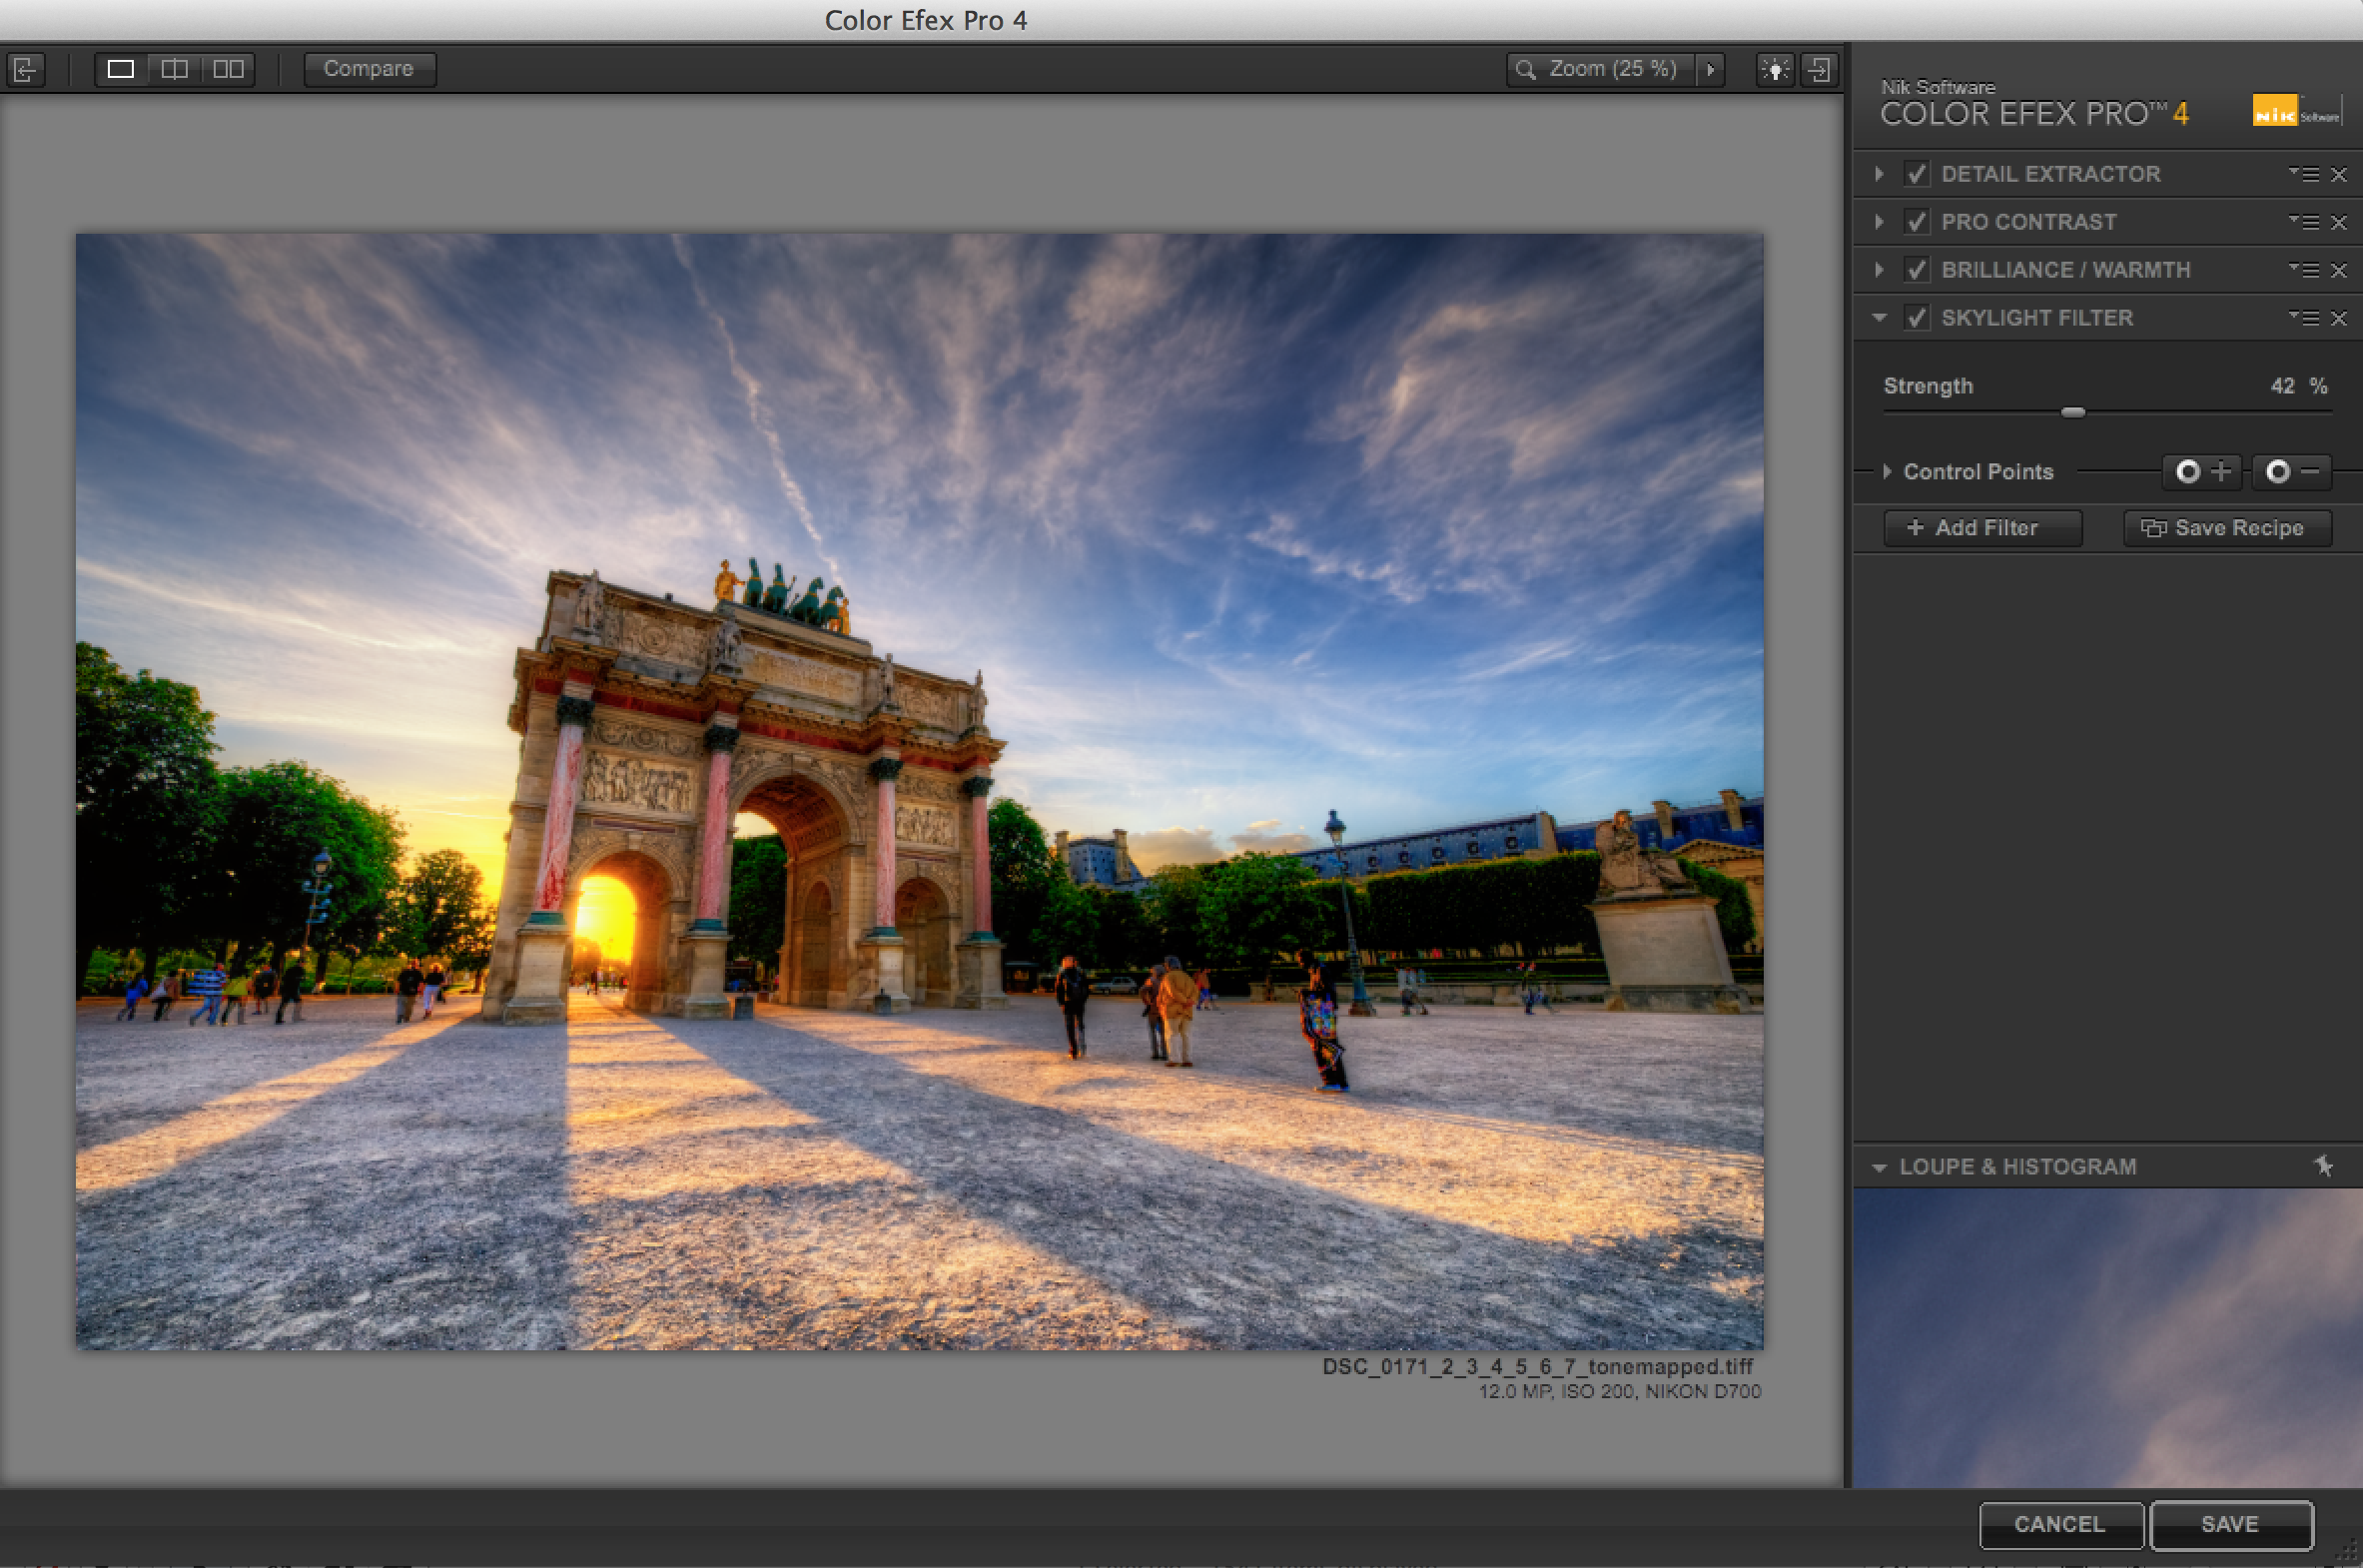Click SAVE button
Viewport: 2363px width, 1568px height.
point(2230,1524)
